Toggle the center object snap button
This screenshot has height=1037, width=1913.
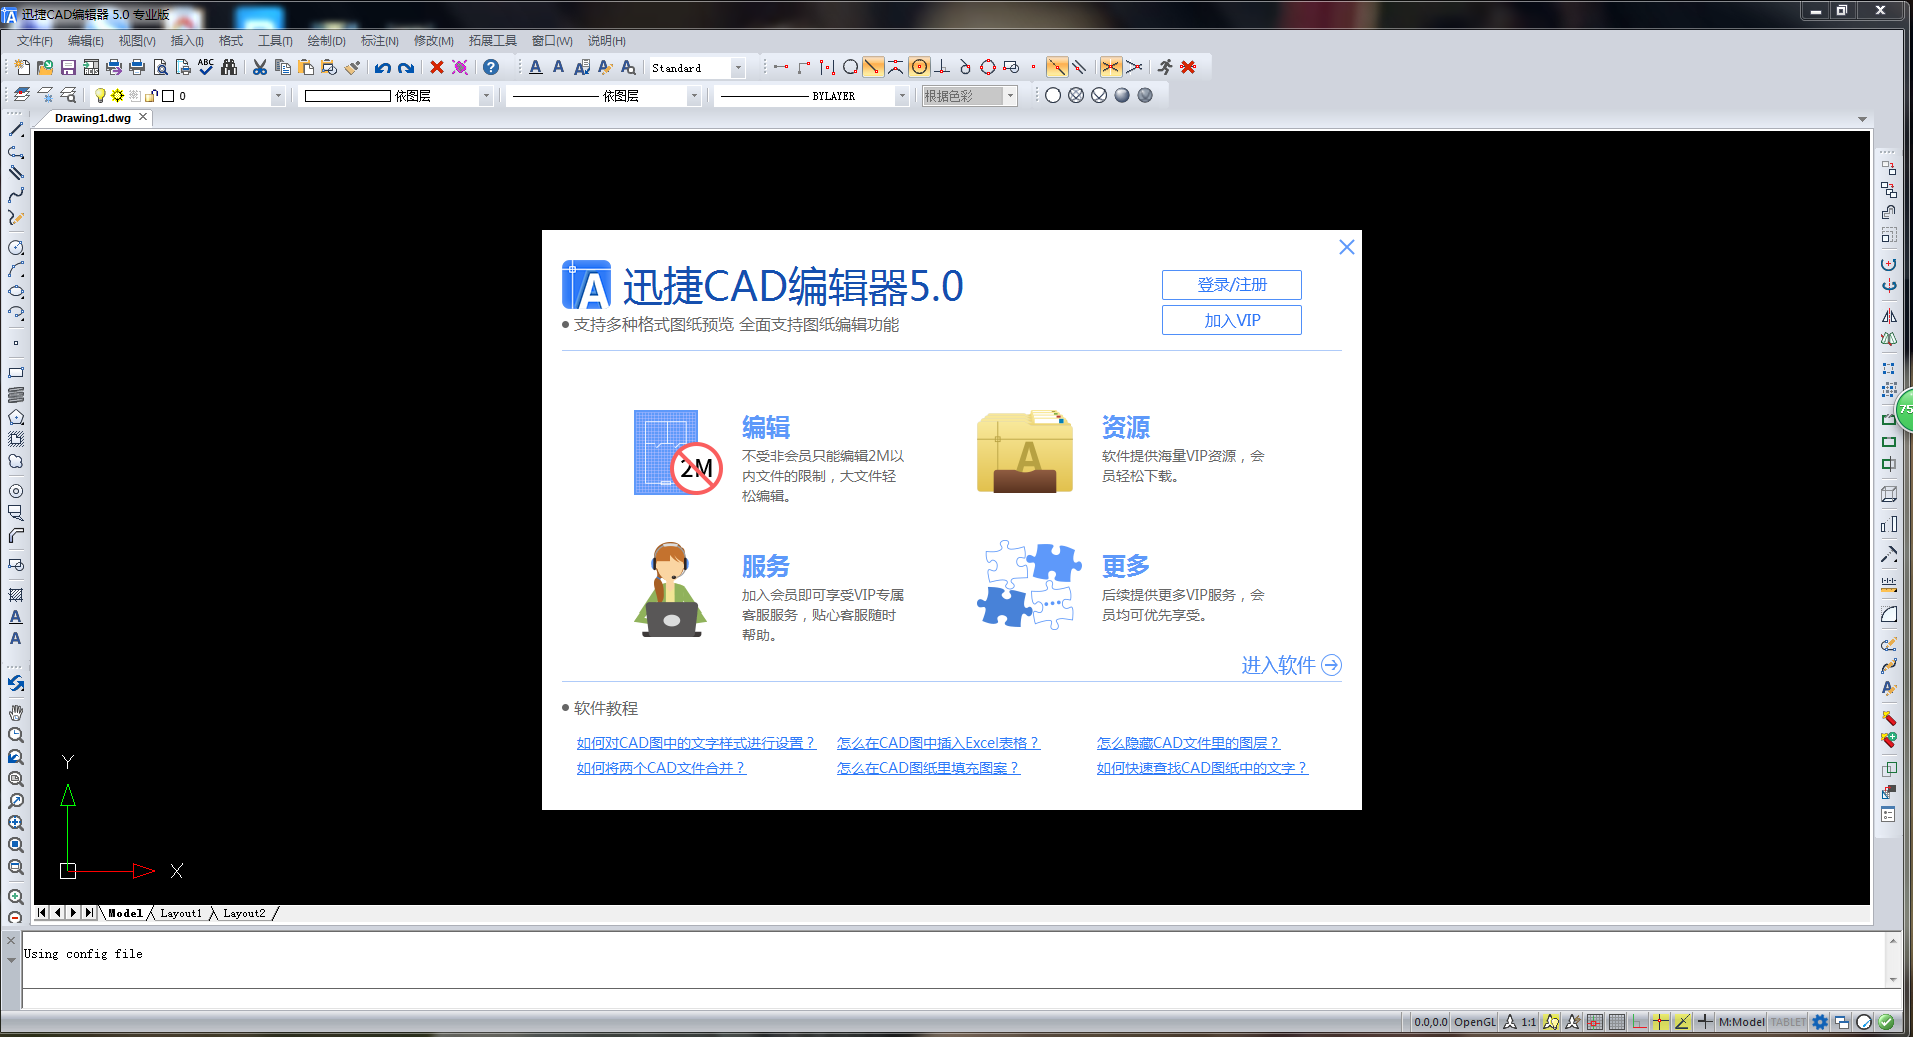click(x=919, y=67)
